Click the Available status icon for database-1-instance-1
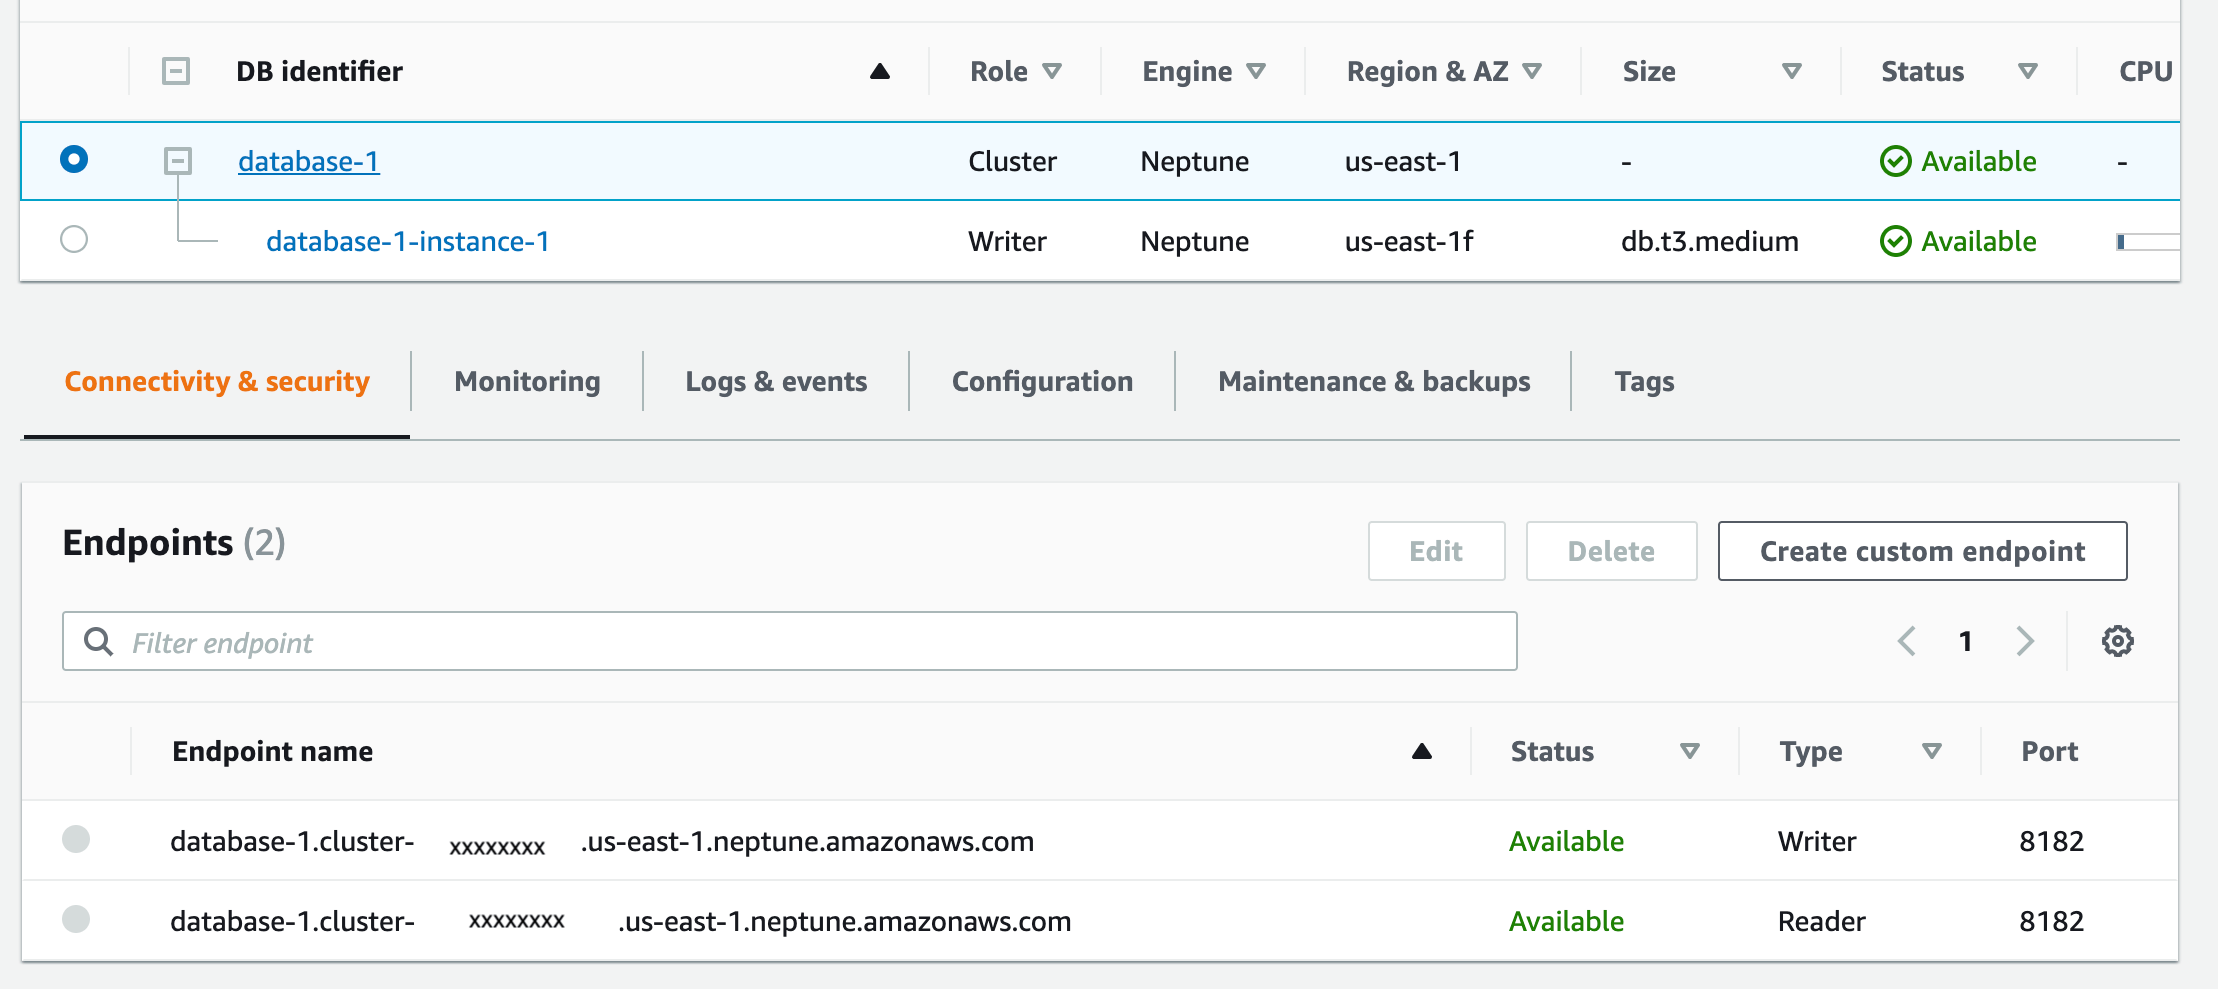This screenshot has width=2218, height=989. click(x=1896, y=240)
